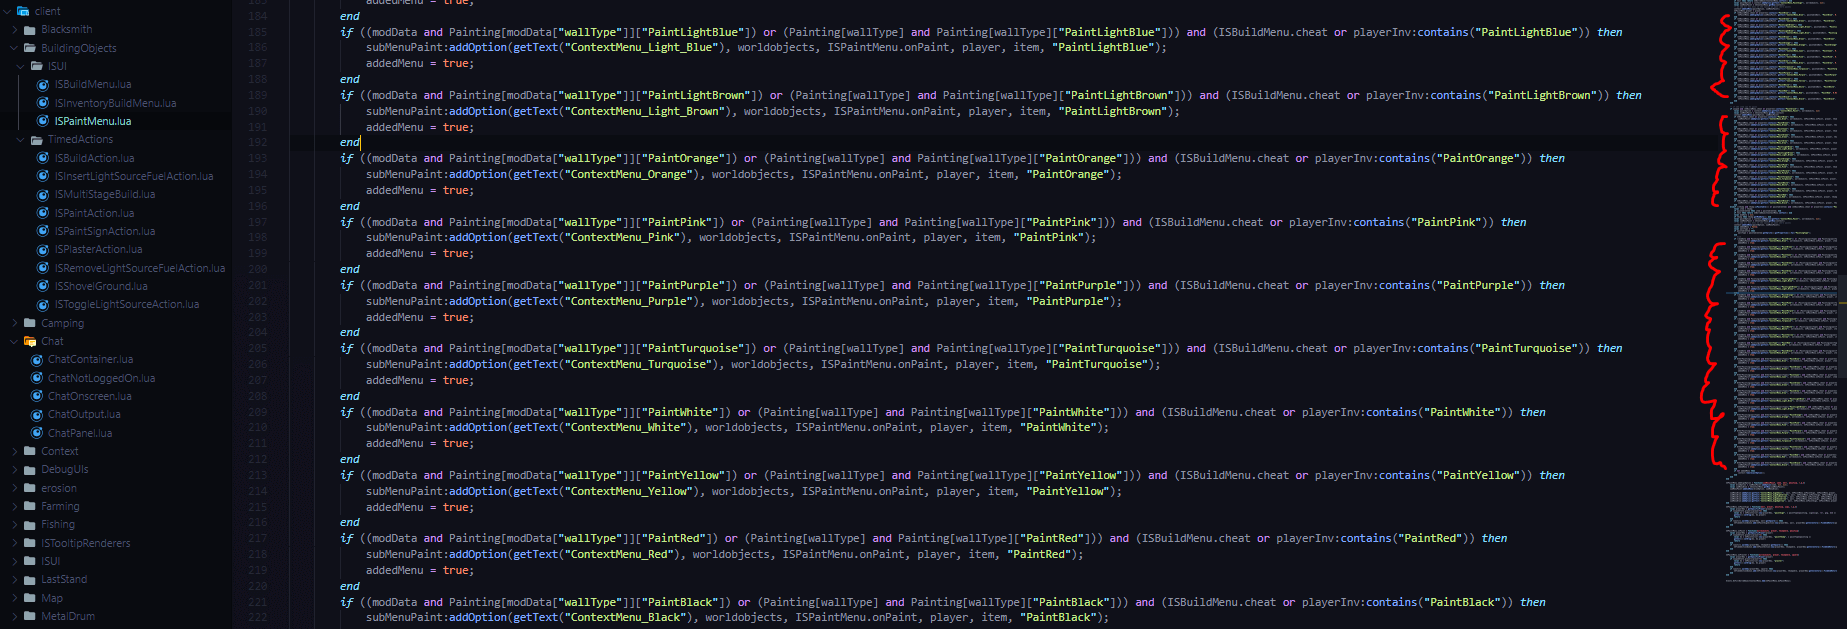
Task: Click the Chat folder icon
Action: [x=30, y=341]
